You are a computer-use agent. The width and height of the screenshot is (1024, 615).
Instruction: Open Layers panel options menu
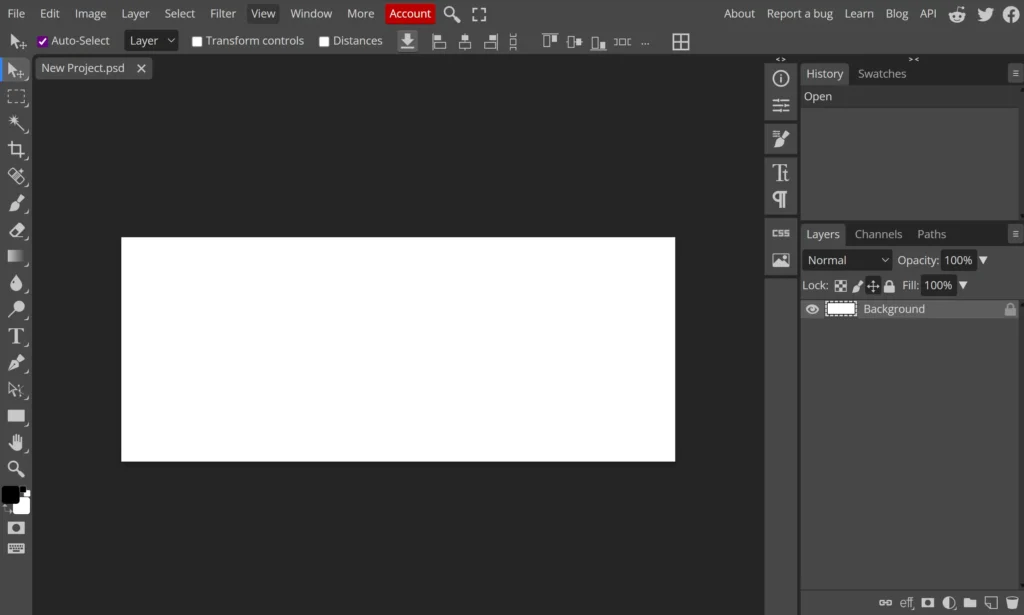(1015, 234)
